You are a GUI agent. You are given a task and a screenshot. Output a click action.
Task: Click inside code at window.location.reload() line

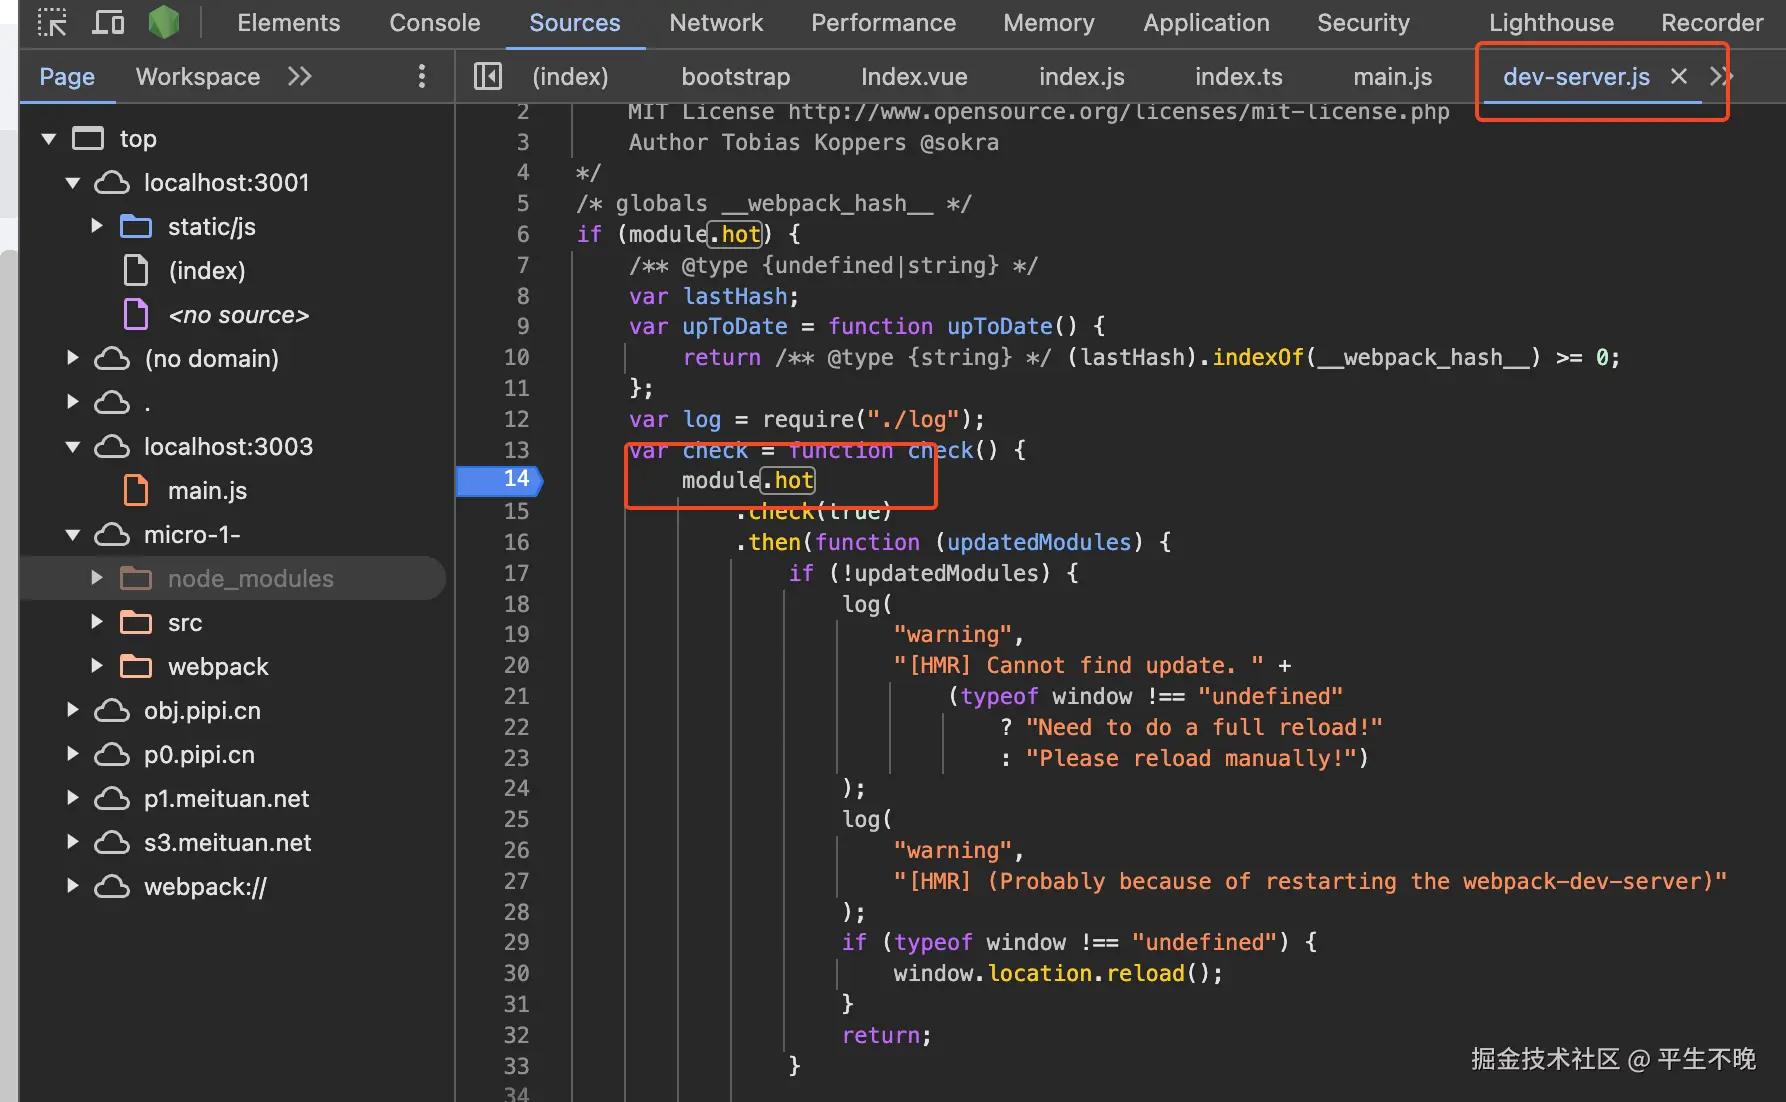[x=1058, y=973]
